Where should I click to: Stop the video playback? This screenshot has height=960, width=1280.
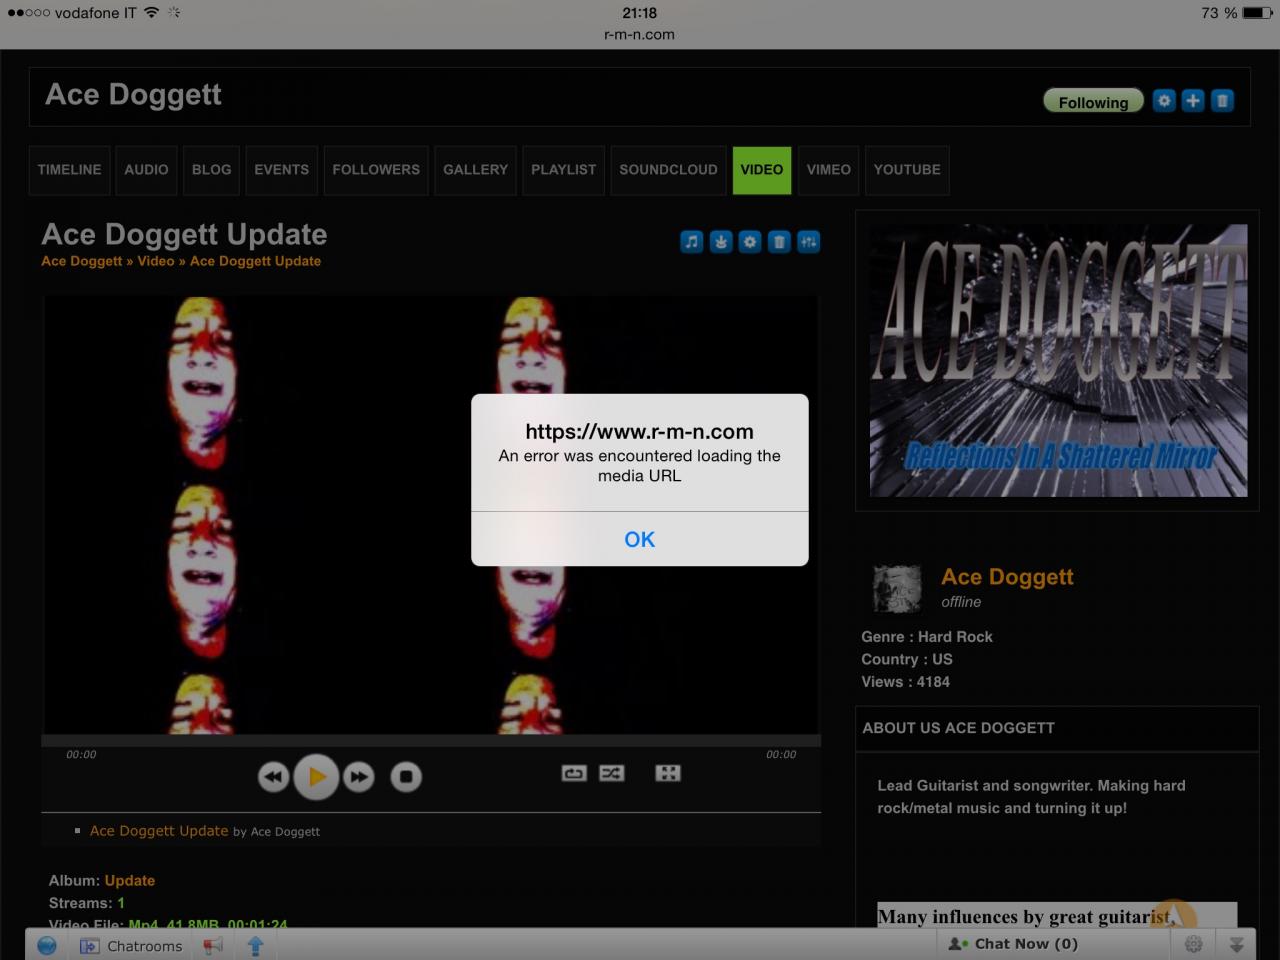click(406, 777)
